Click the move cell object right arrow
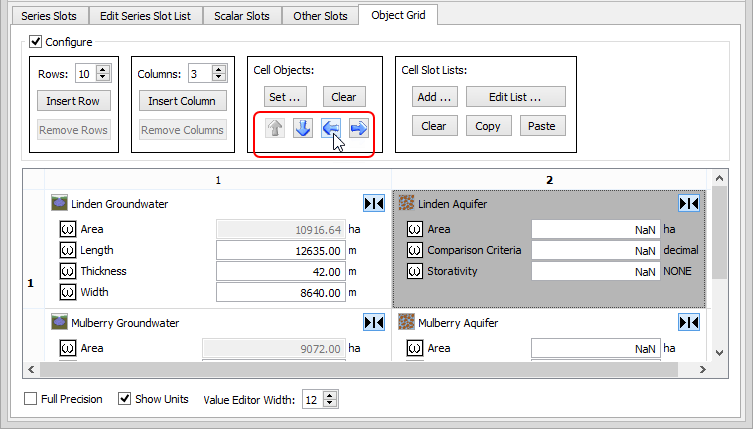The image size is (753, 429). point(359,128)
